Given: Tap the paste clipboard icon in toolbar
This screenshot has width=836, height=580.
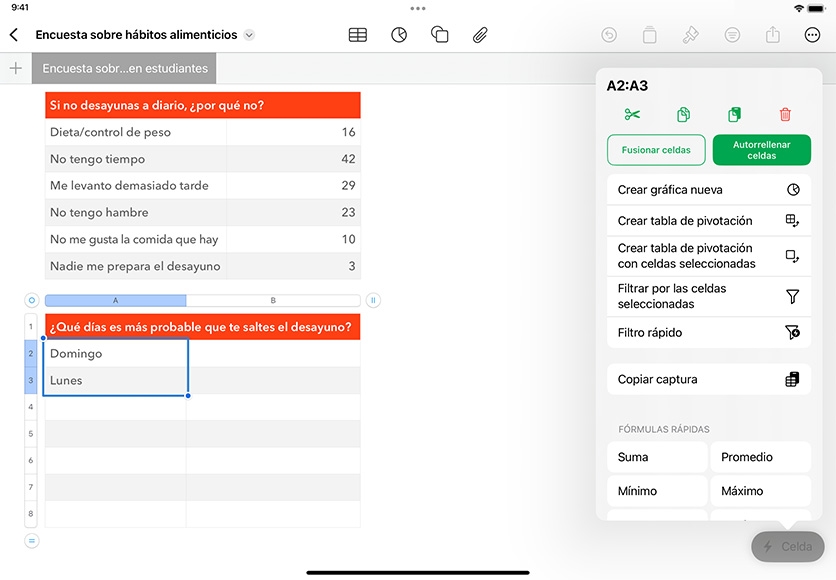Looking at the screenshot, I should click(649, 35).
